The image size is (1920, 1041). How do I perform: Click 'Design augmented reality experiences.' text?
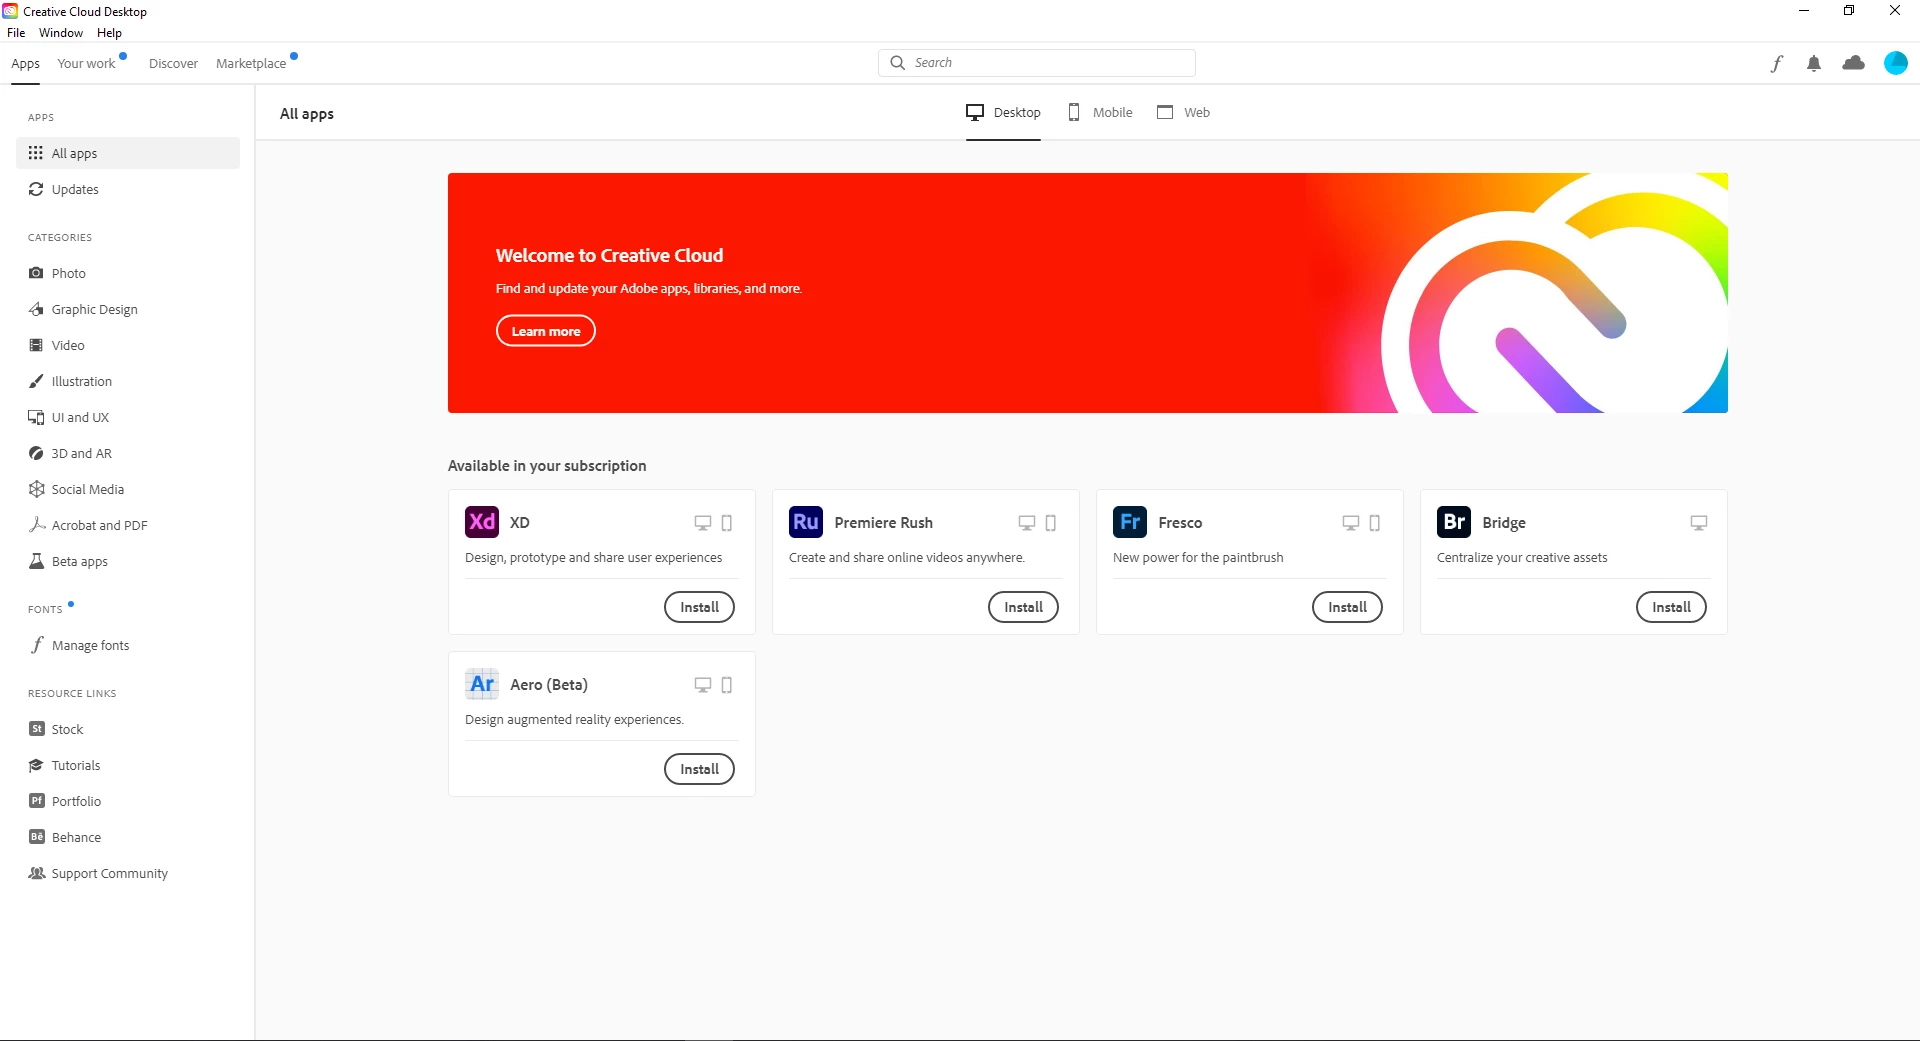point(574,720)
